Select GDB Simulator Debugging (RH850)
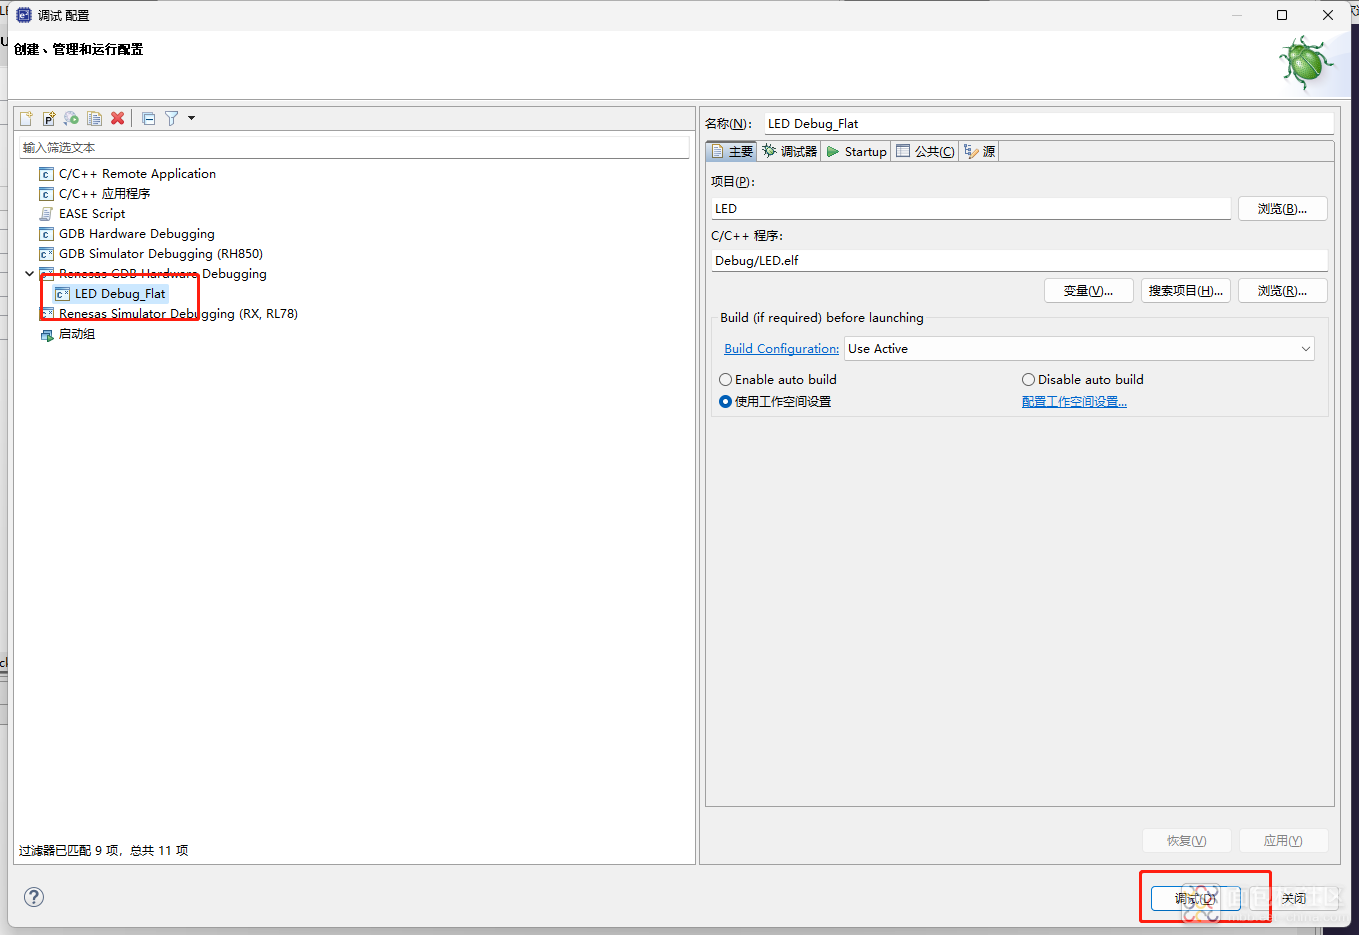 [x=160, y=254]
